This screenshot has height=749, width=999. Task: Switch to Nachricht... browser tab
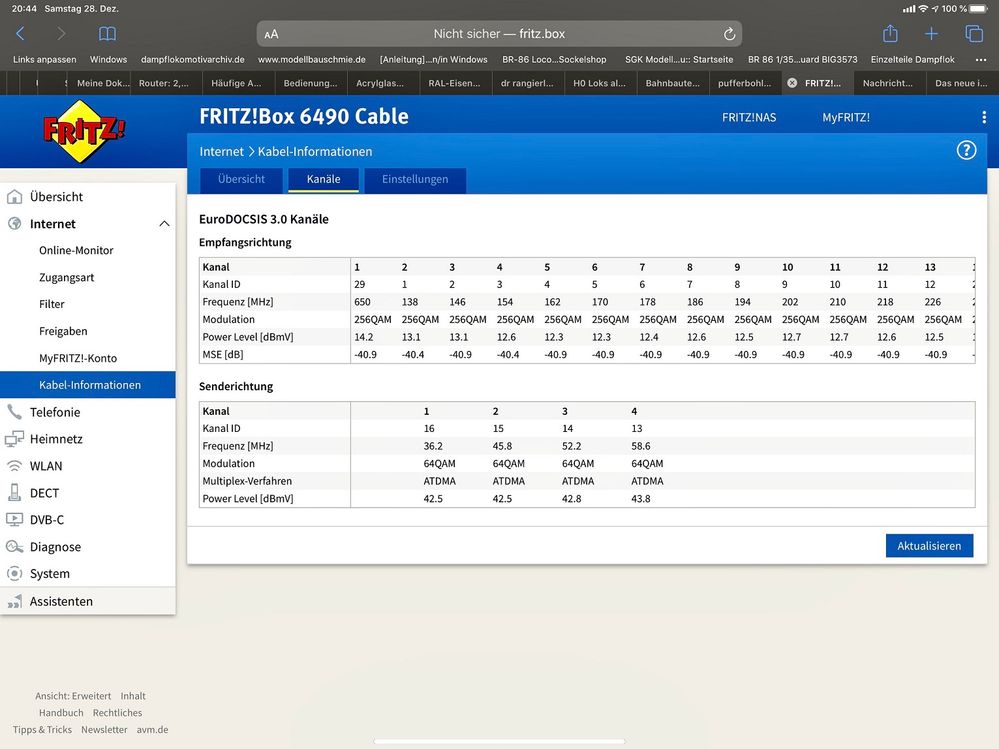tap(888, 83)
